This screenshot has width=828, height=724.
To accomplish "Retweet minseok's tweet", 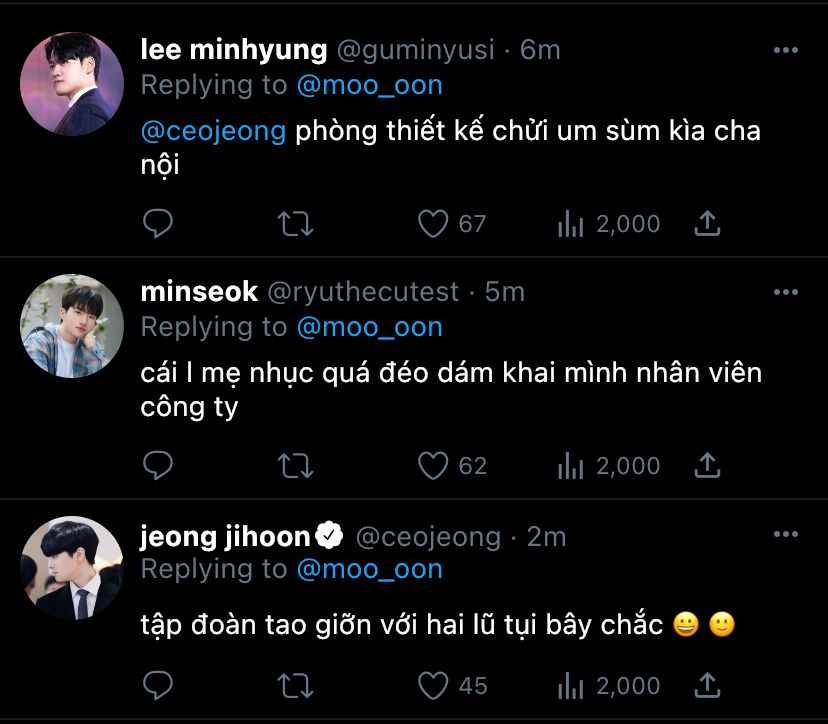I will click(x=295, y=465).
